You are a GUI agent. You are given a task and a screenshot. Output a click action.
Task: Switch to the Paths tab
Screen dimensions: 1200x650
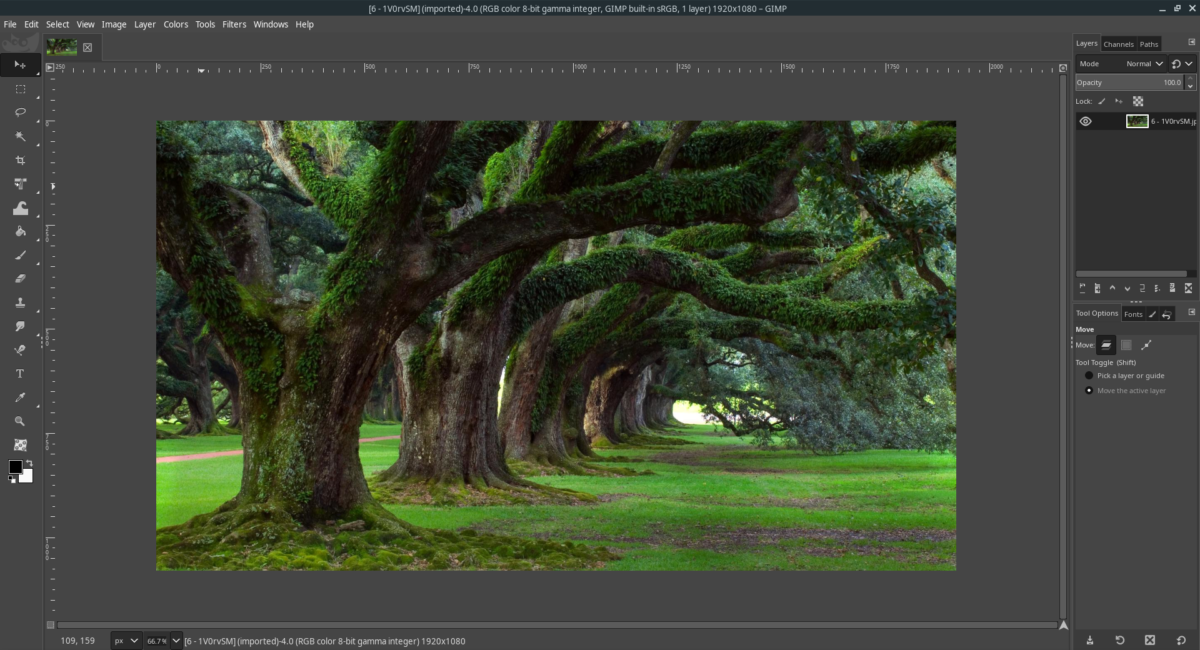(1149, 44)
